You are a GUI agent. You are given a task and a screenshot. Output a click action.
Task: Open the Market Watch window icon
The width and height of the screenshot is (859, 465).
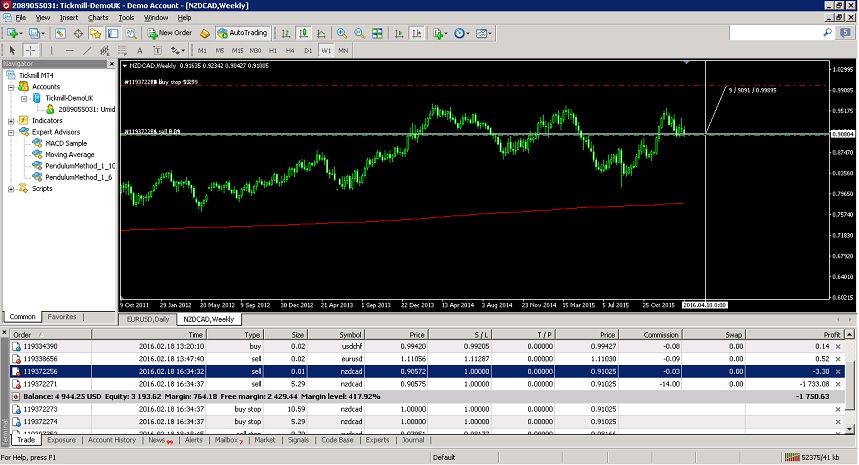pos(60,33)
